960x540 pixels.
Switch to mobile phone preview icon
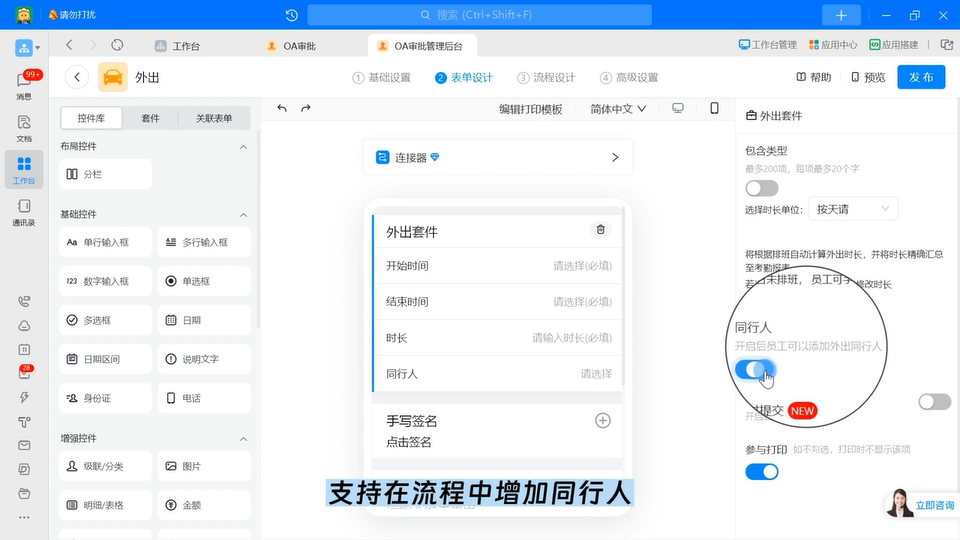click(714, 108)
